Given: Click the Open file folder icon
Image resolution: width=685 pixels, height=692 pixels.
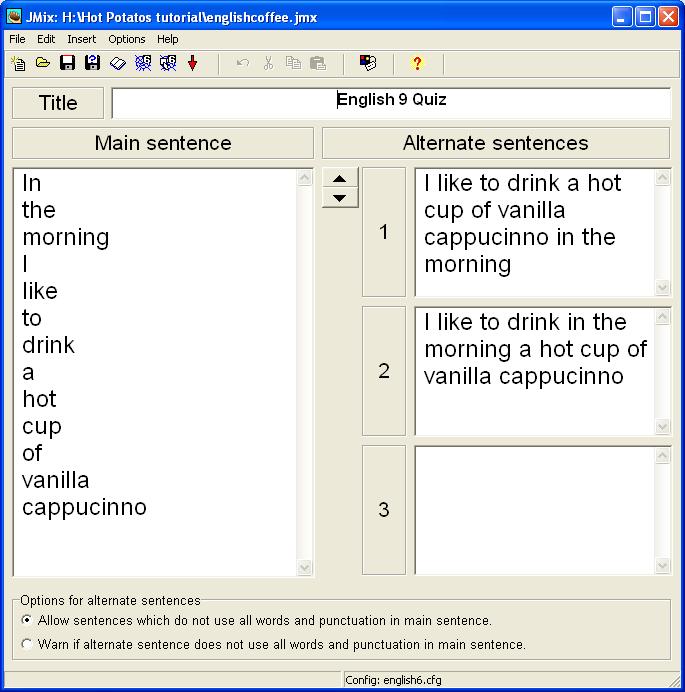Looking at the screenshot, I should pyautogui.click(x=42, y=63).
